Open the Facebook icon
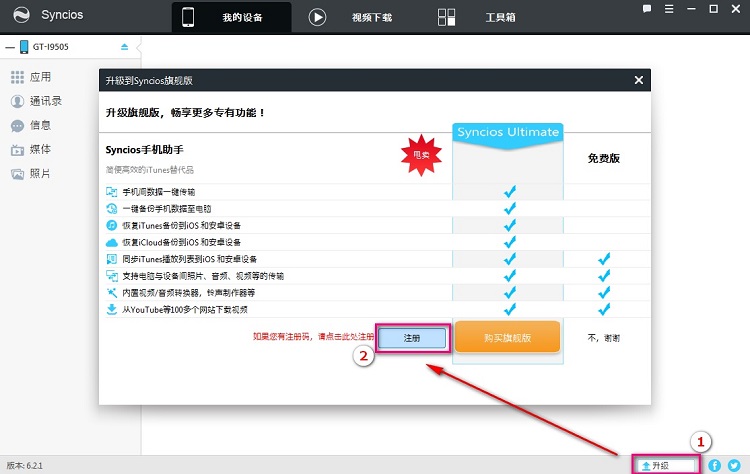Viewport: 750px width, 474px height. 715,465
